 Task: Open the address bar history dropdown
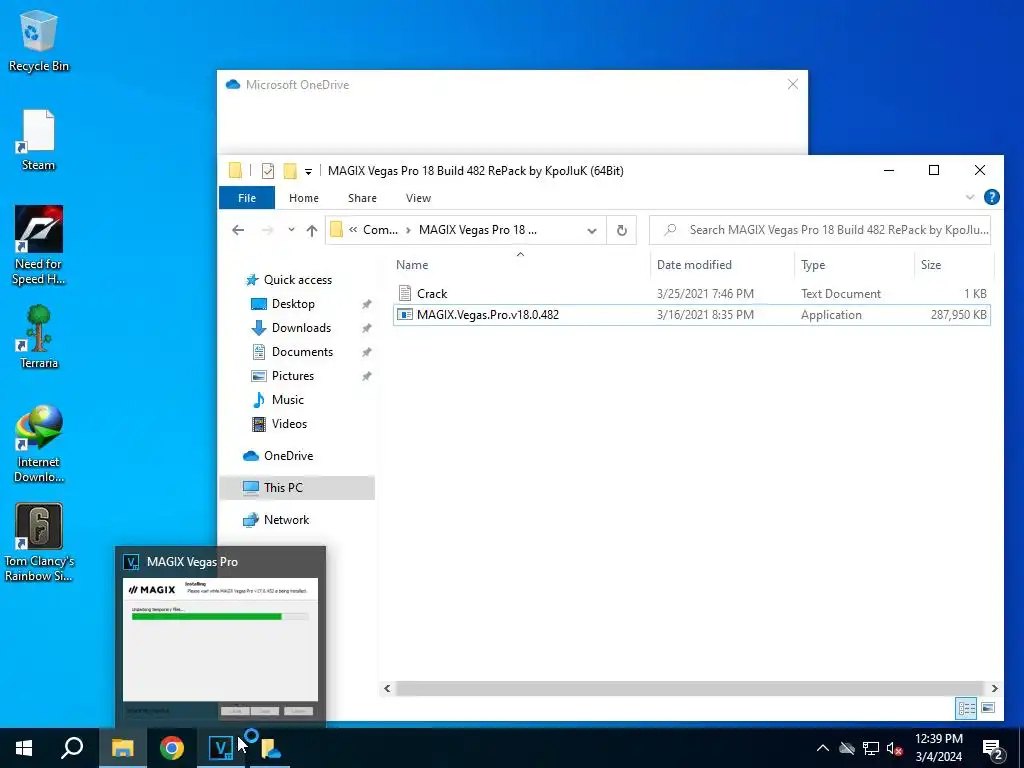592,231
